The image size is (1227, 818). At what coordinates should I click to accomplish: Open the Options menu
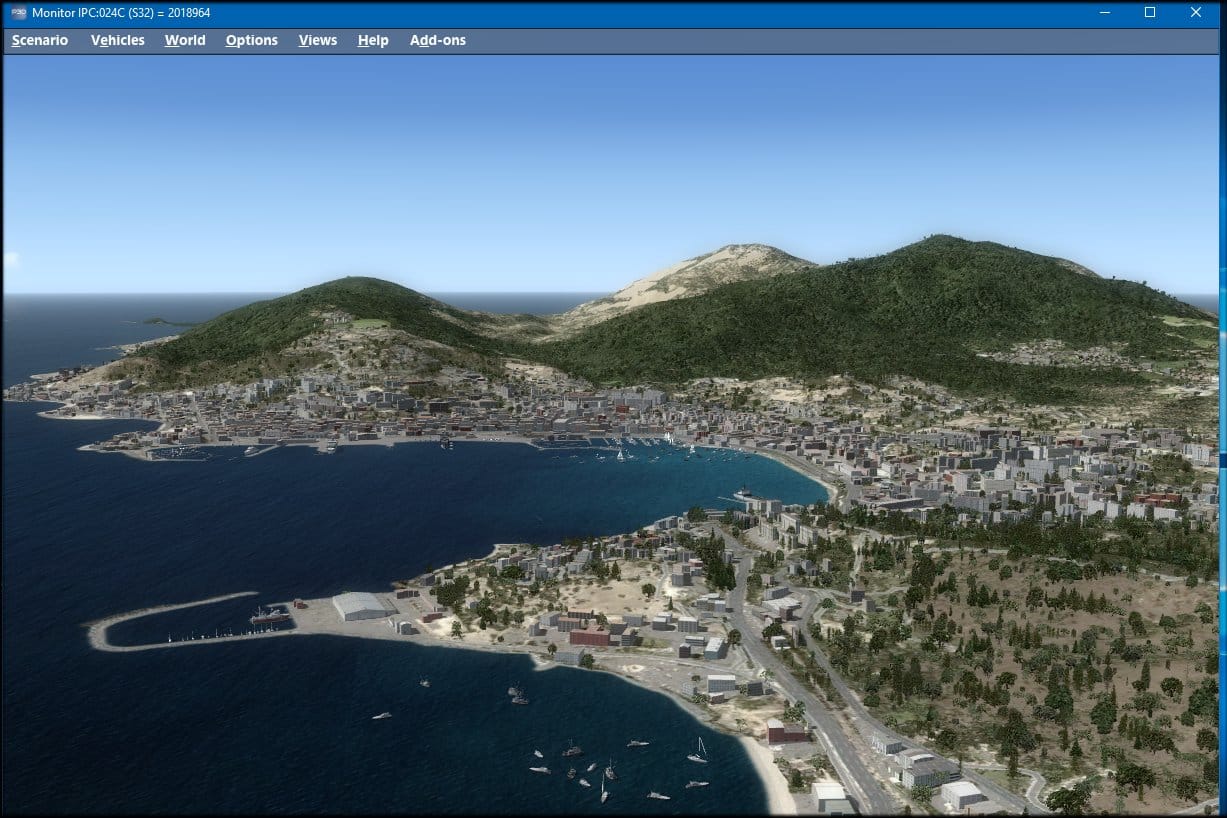click(251, 40)
